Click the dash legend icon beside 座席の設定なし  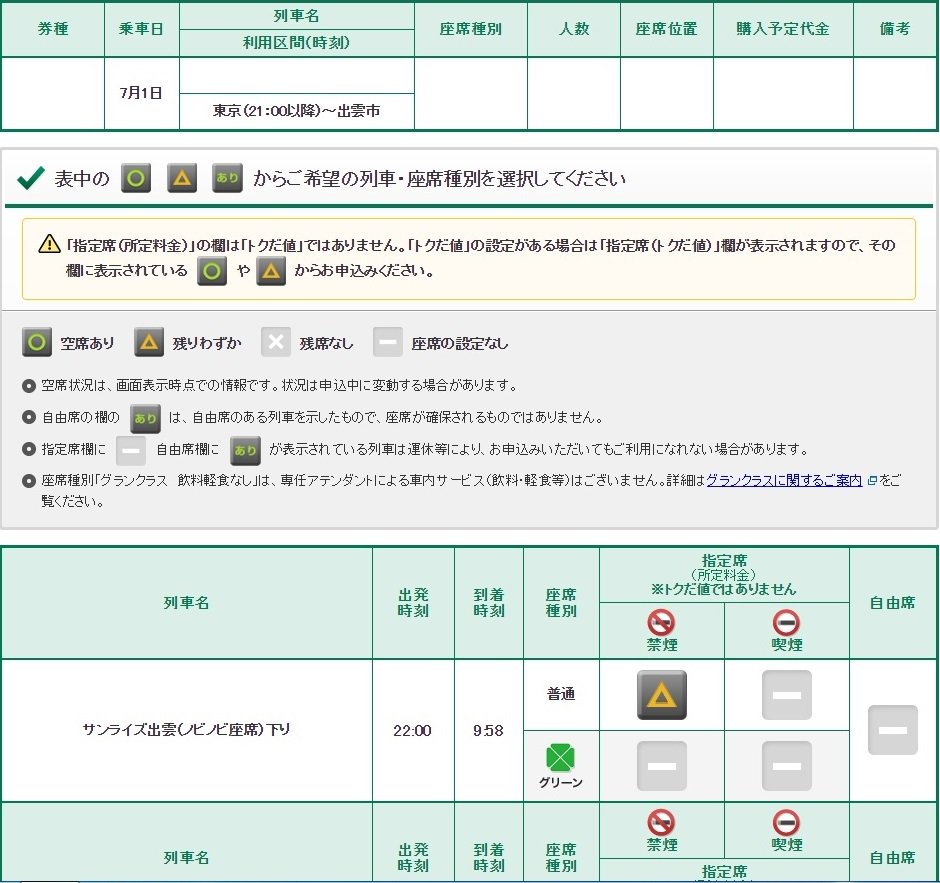point(388,342)
